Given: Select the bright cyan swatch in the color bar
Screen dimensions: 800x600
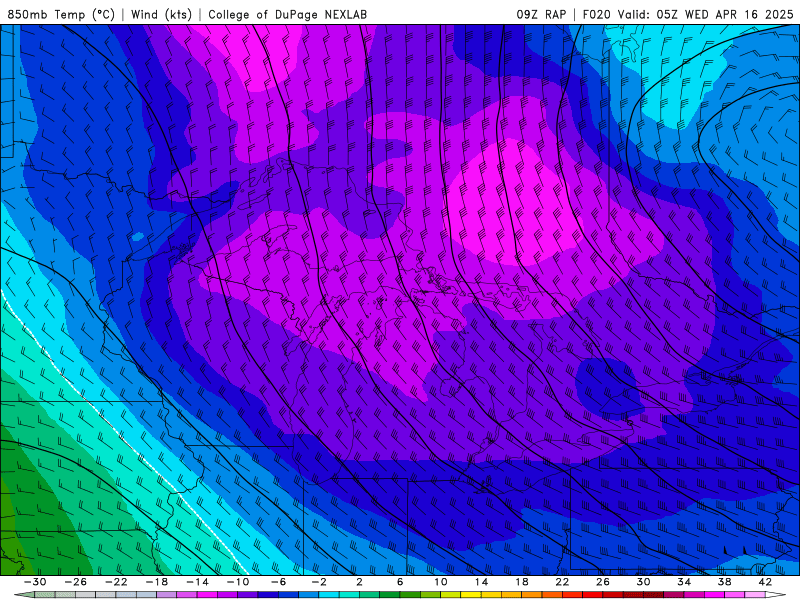Looking at the screenshot, I should [x=329, y=595].
